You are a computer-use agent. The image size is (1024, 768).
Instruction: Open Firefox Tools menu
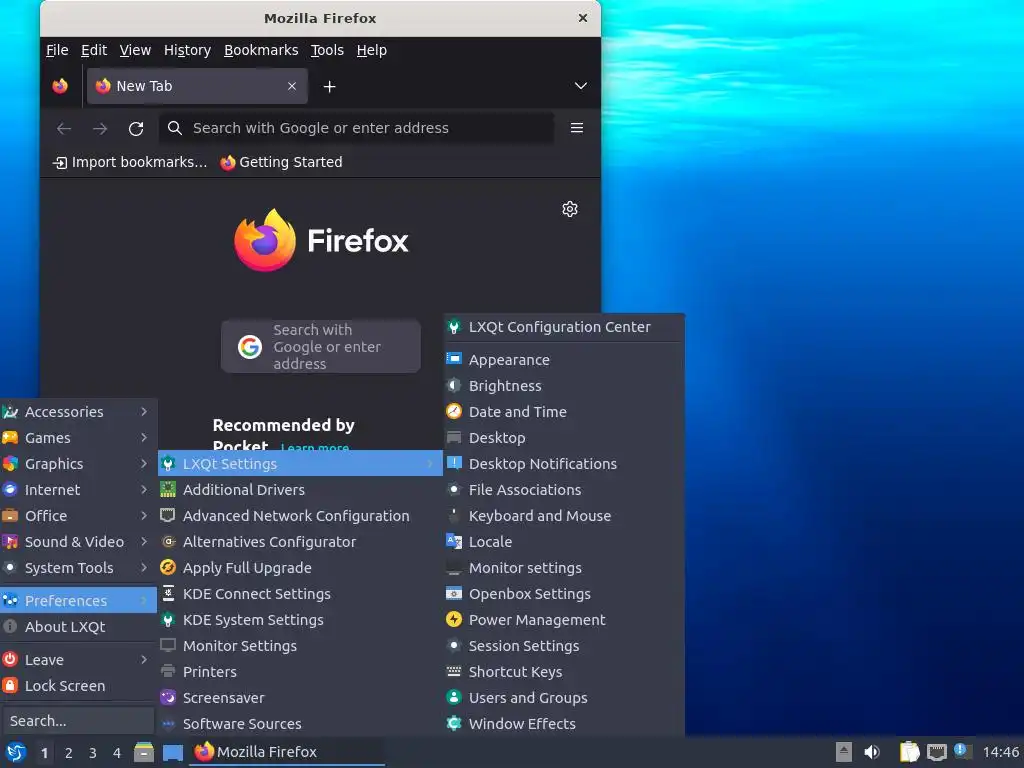[x=327, y=50]
